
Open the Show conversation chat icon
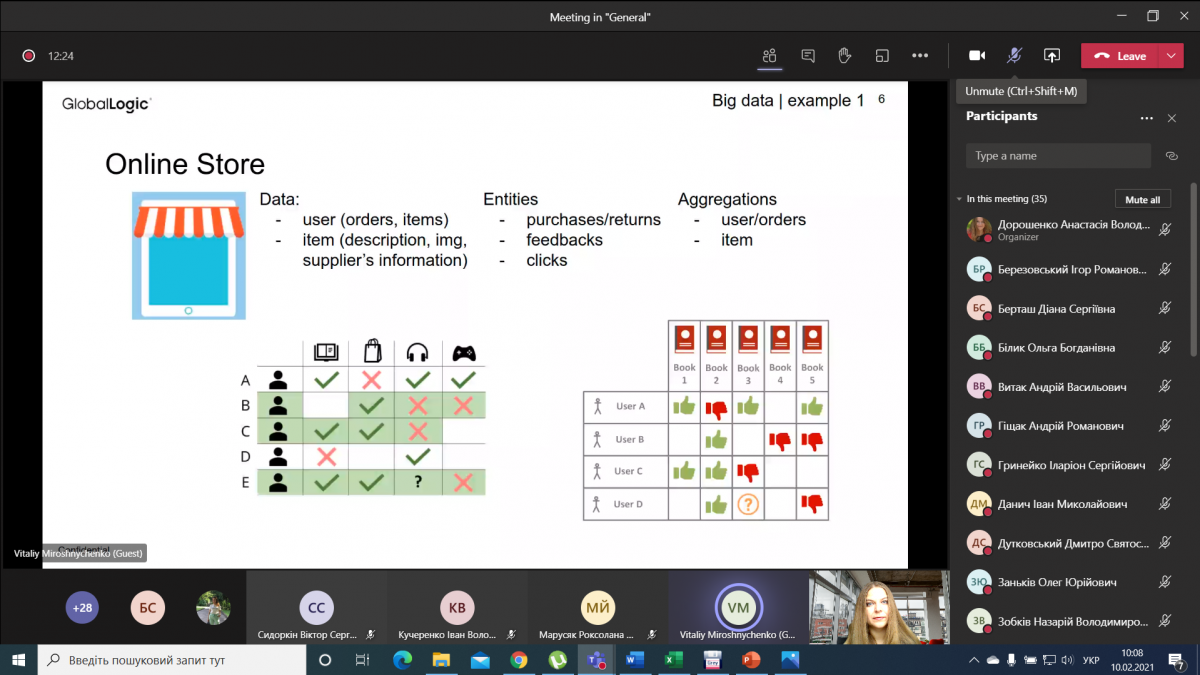(x=808, y=56)
